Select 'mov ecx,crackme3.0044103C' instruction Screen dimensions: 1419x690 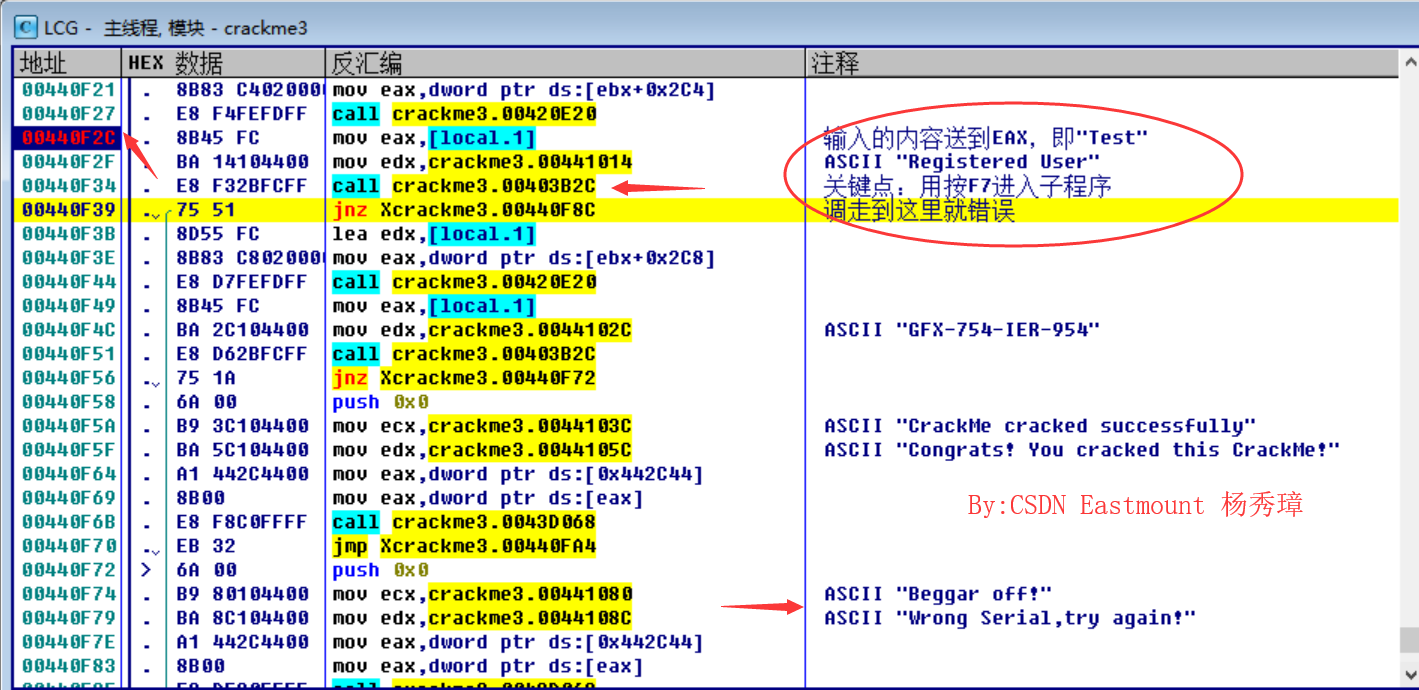point(482,426)
